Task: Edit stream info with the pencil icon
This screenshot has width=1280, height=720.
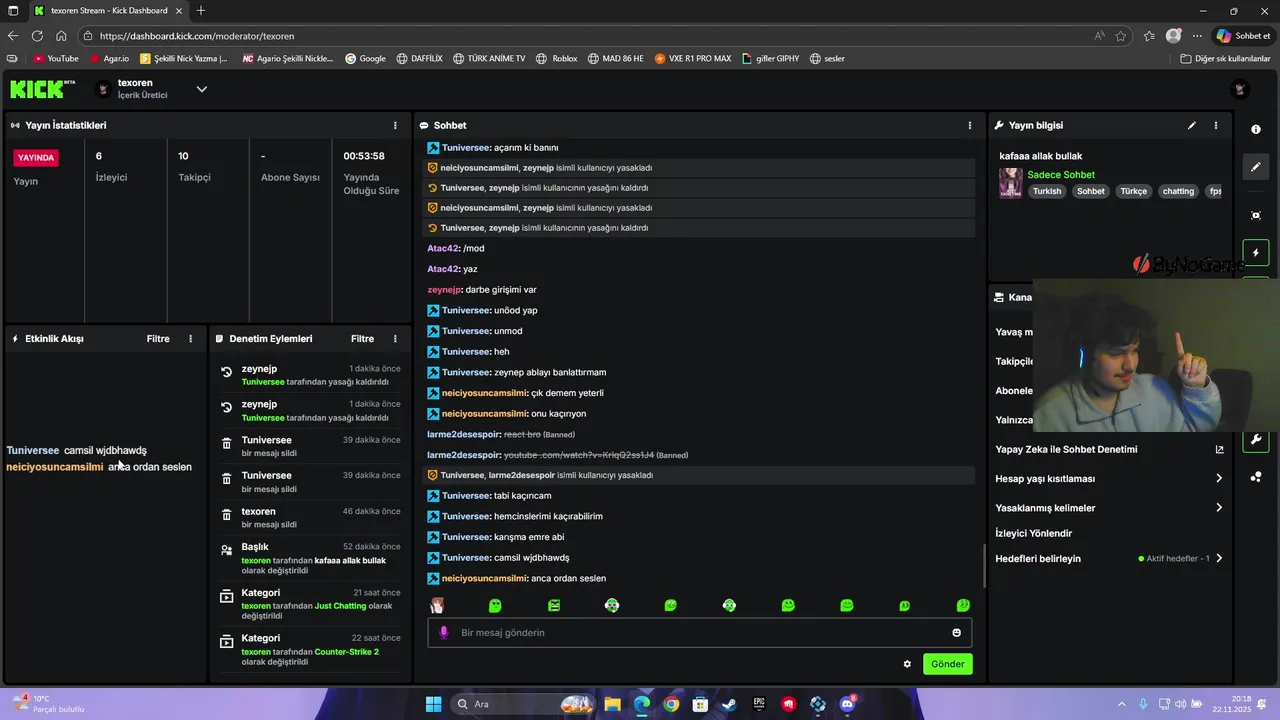Action: click(1191, 126)
